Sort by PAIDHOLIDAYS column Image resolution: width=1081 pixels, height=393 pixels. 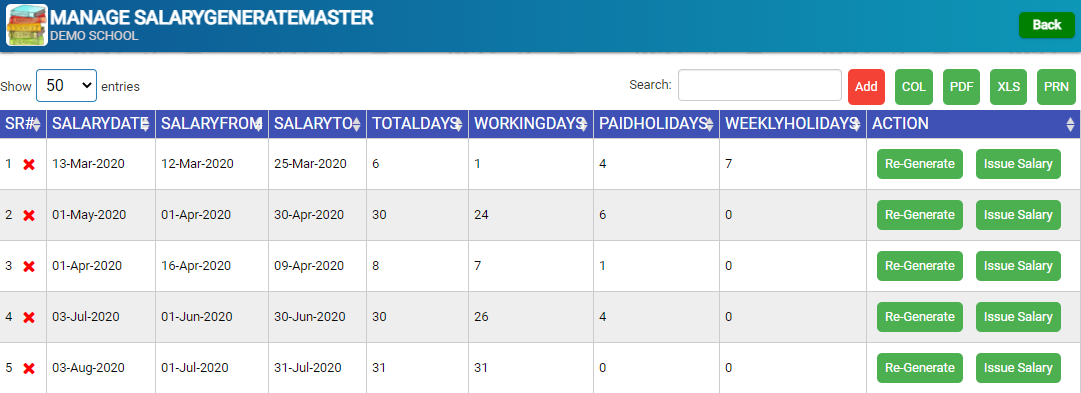click(x=656, y=124)
